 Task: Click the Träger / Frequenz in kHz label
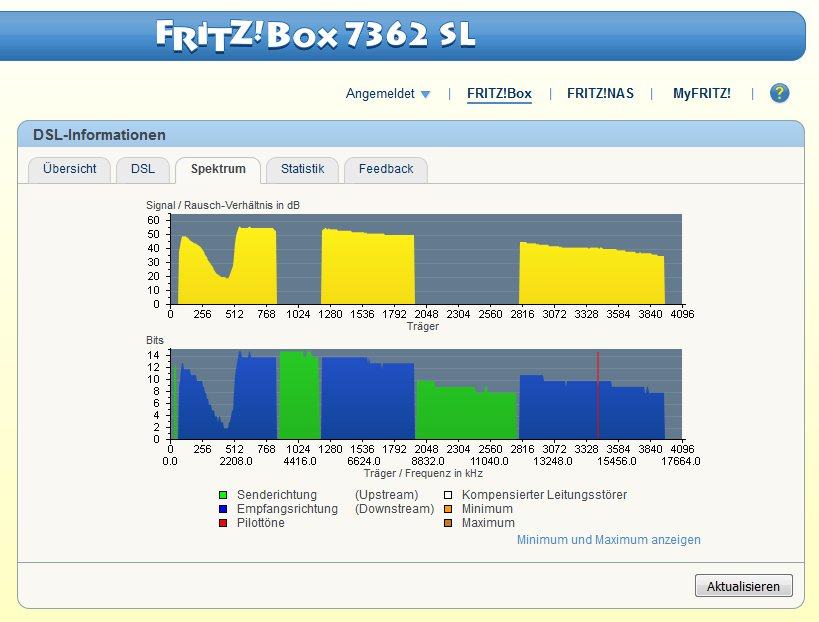coord(423,474)
